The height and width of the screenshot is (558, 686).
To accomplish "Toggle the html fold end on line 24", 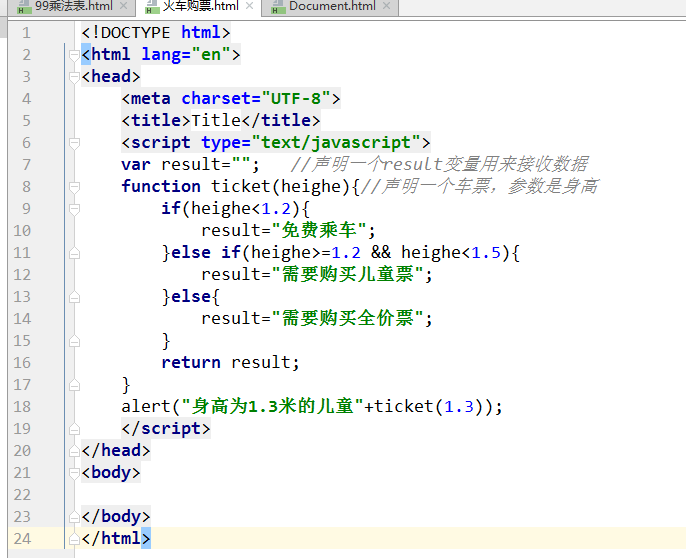I will point(74,539).
